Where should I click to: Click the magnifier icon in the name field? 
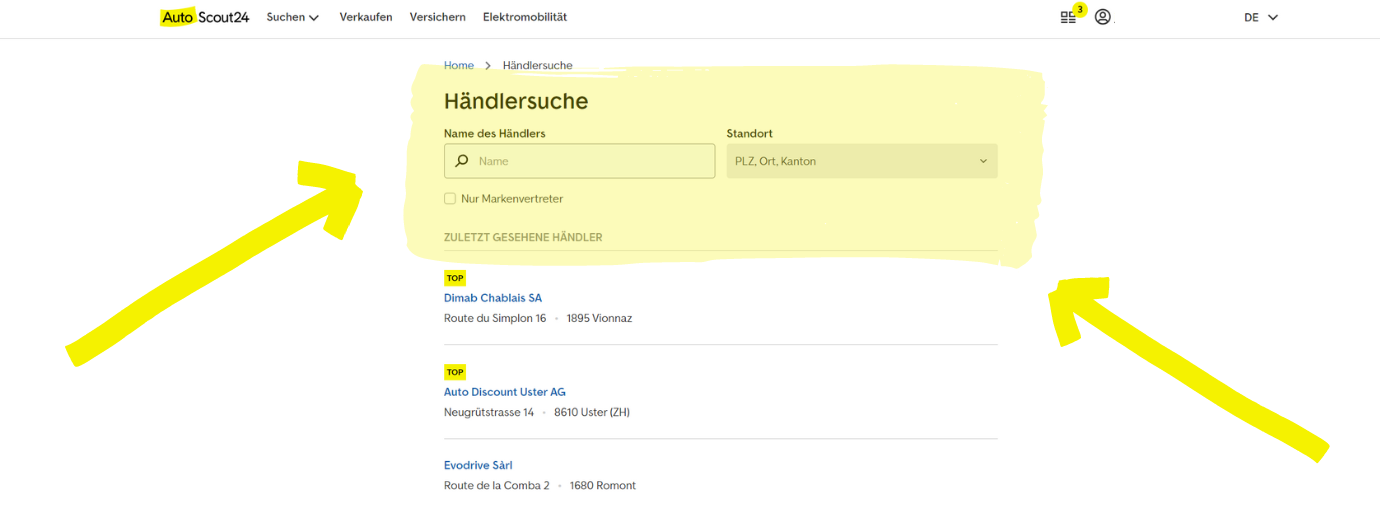click(x=462, y=161)
